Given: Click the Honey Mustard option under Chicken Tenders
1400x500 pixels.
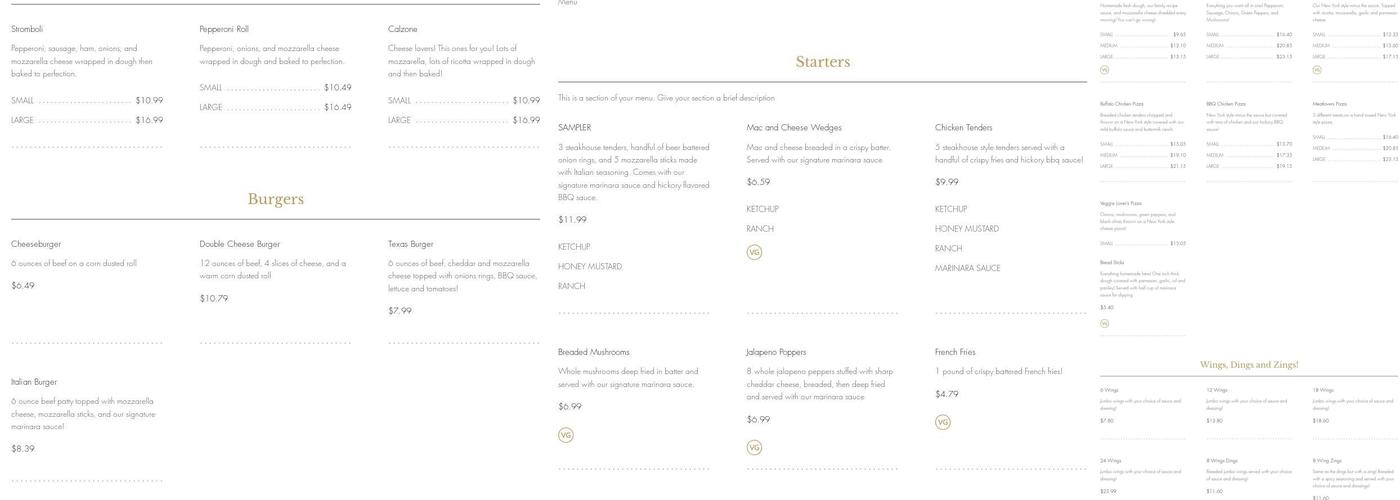Looking at the screenshot, I should coord(966,229).
